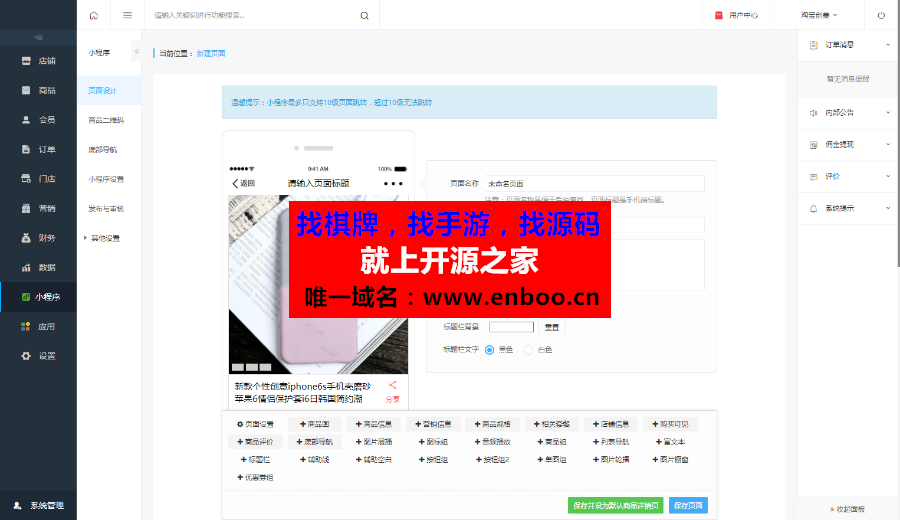Add the 商品图 component

click(x=315, y=424)
